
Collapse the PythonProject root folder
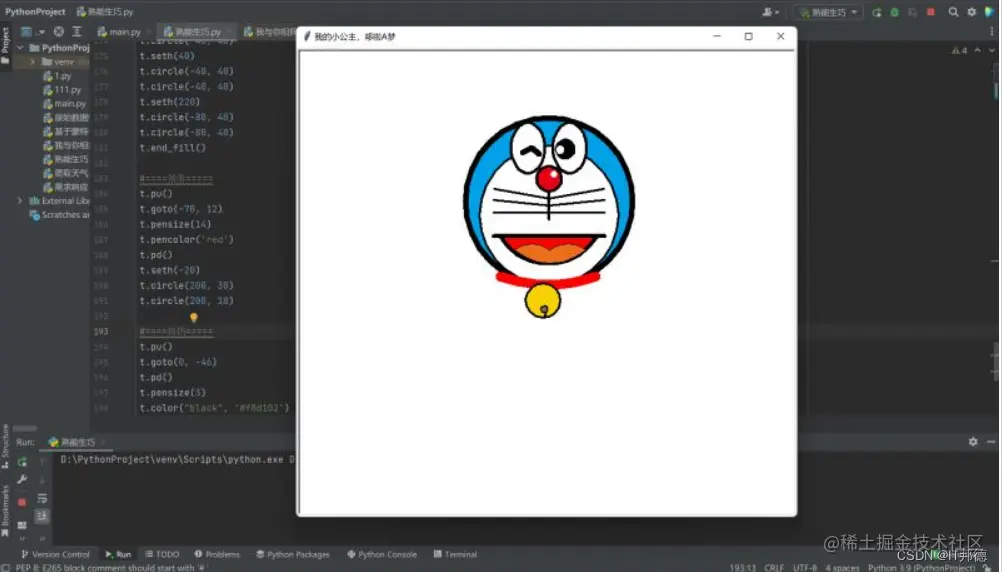tap(20, 48)
